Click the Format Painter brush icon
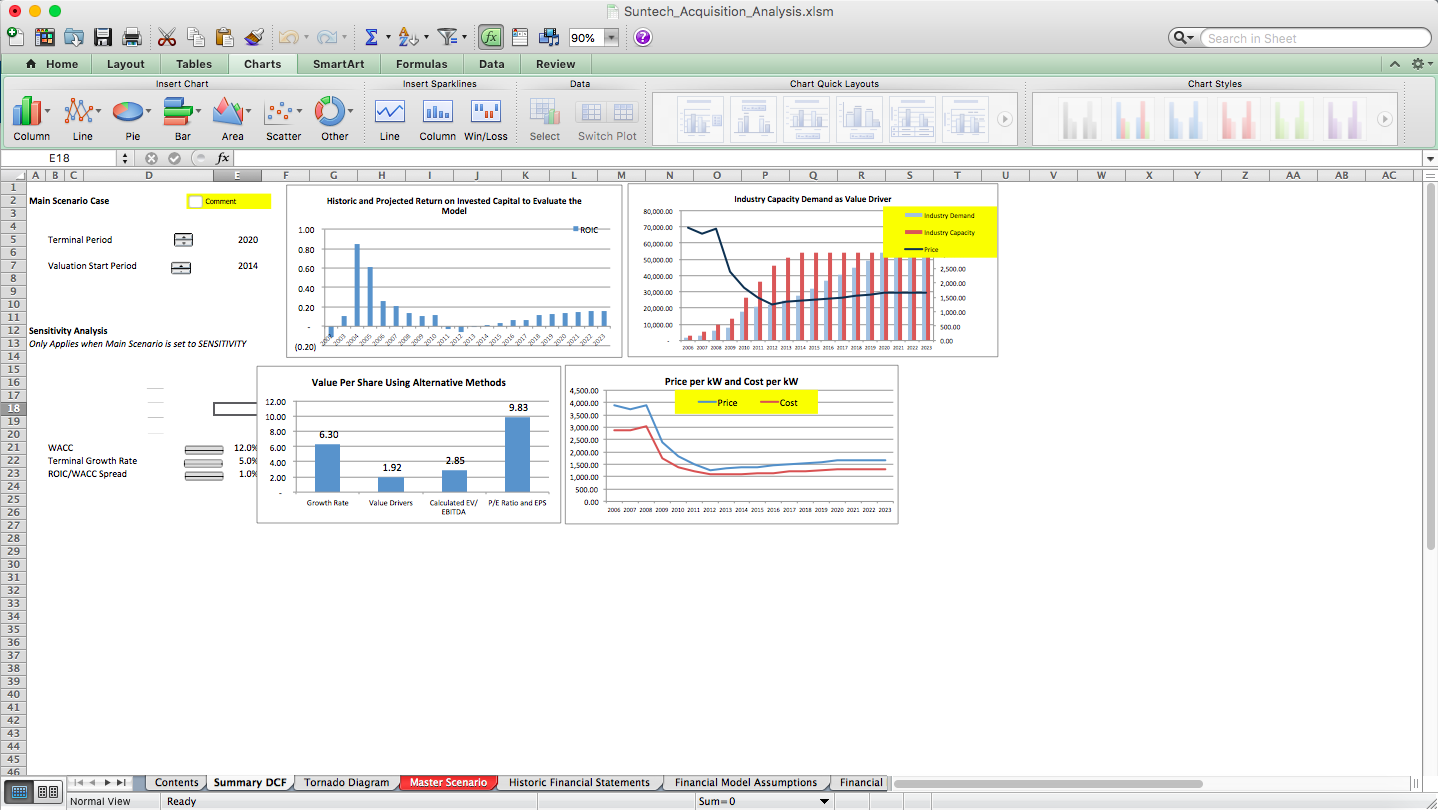 [253, 36]
